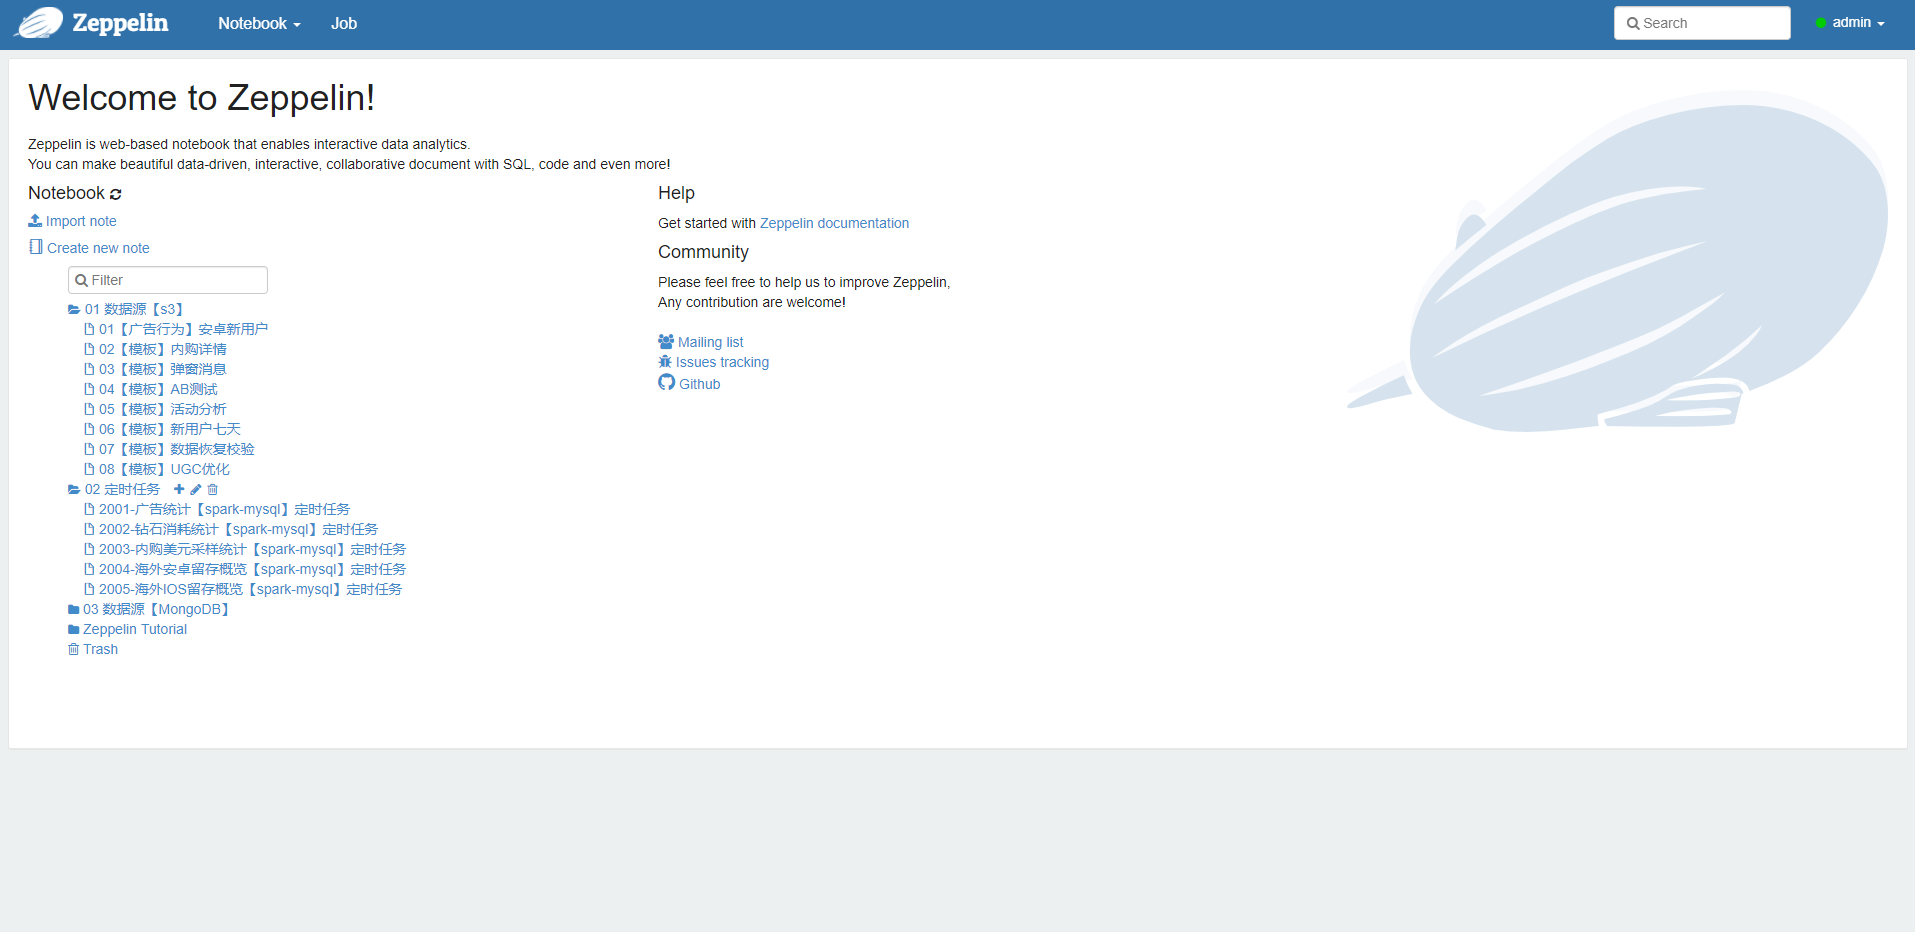Click the Github octocat icon
The width and height of the screenshot is (1915, 932).
pyautogui.click(x=667, y=383)
